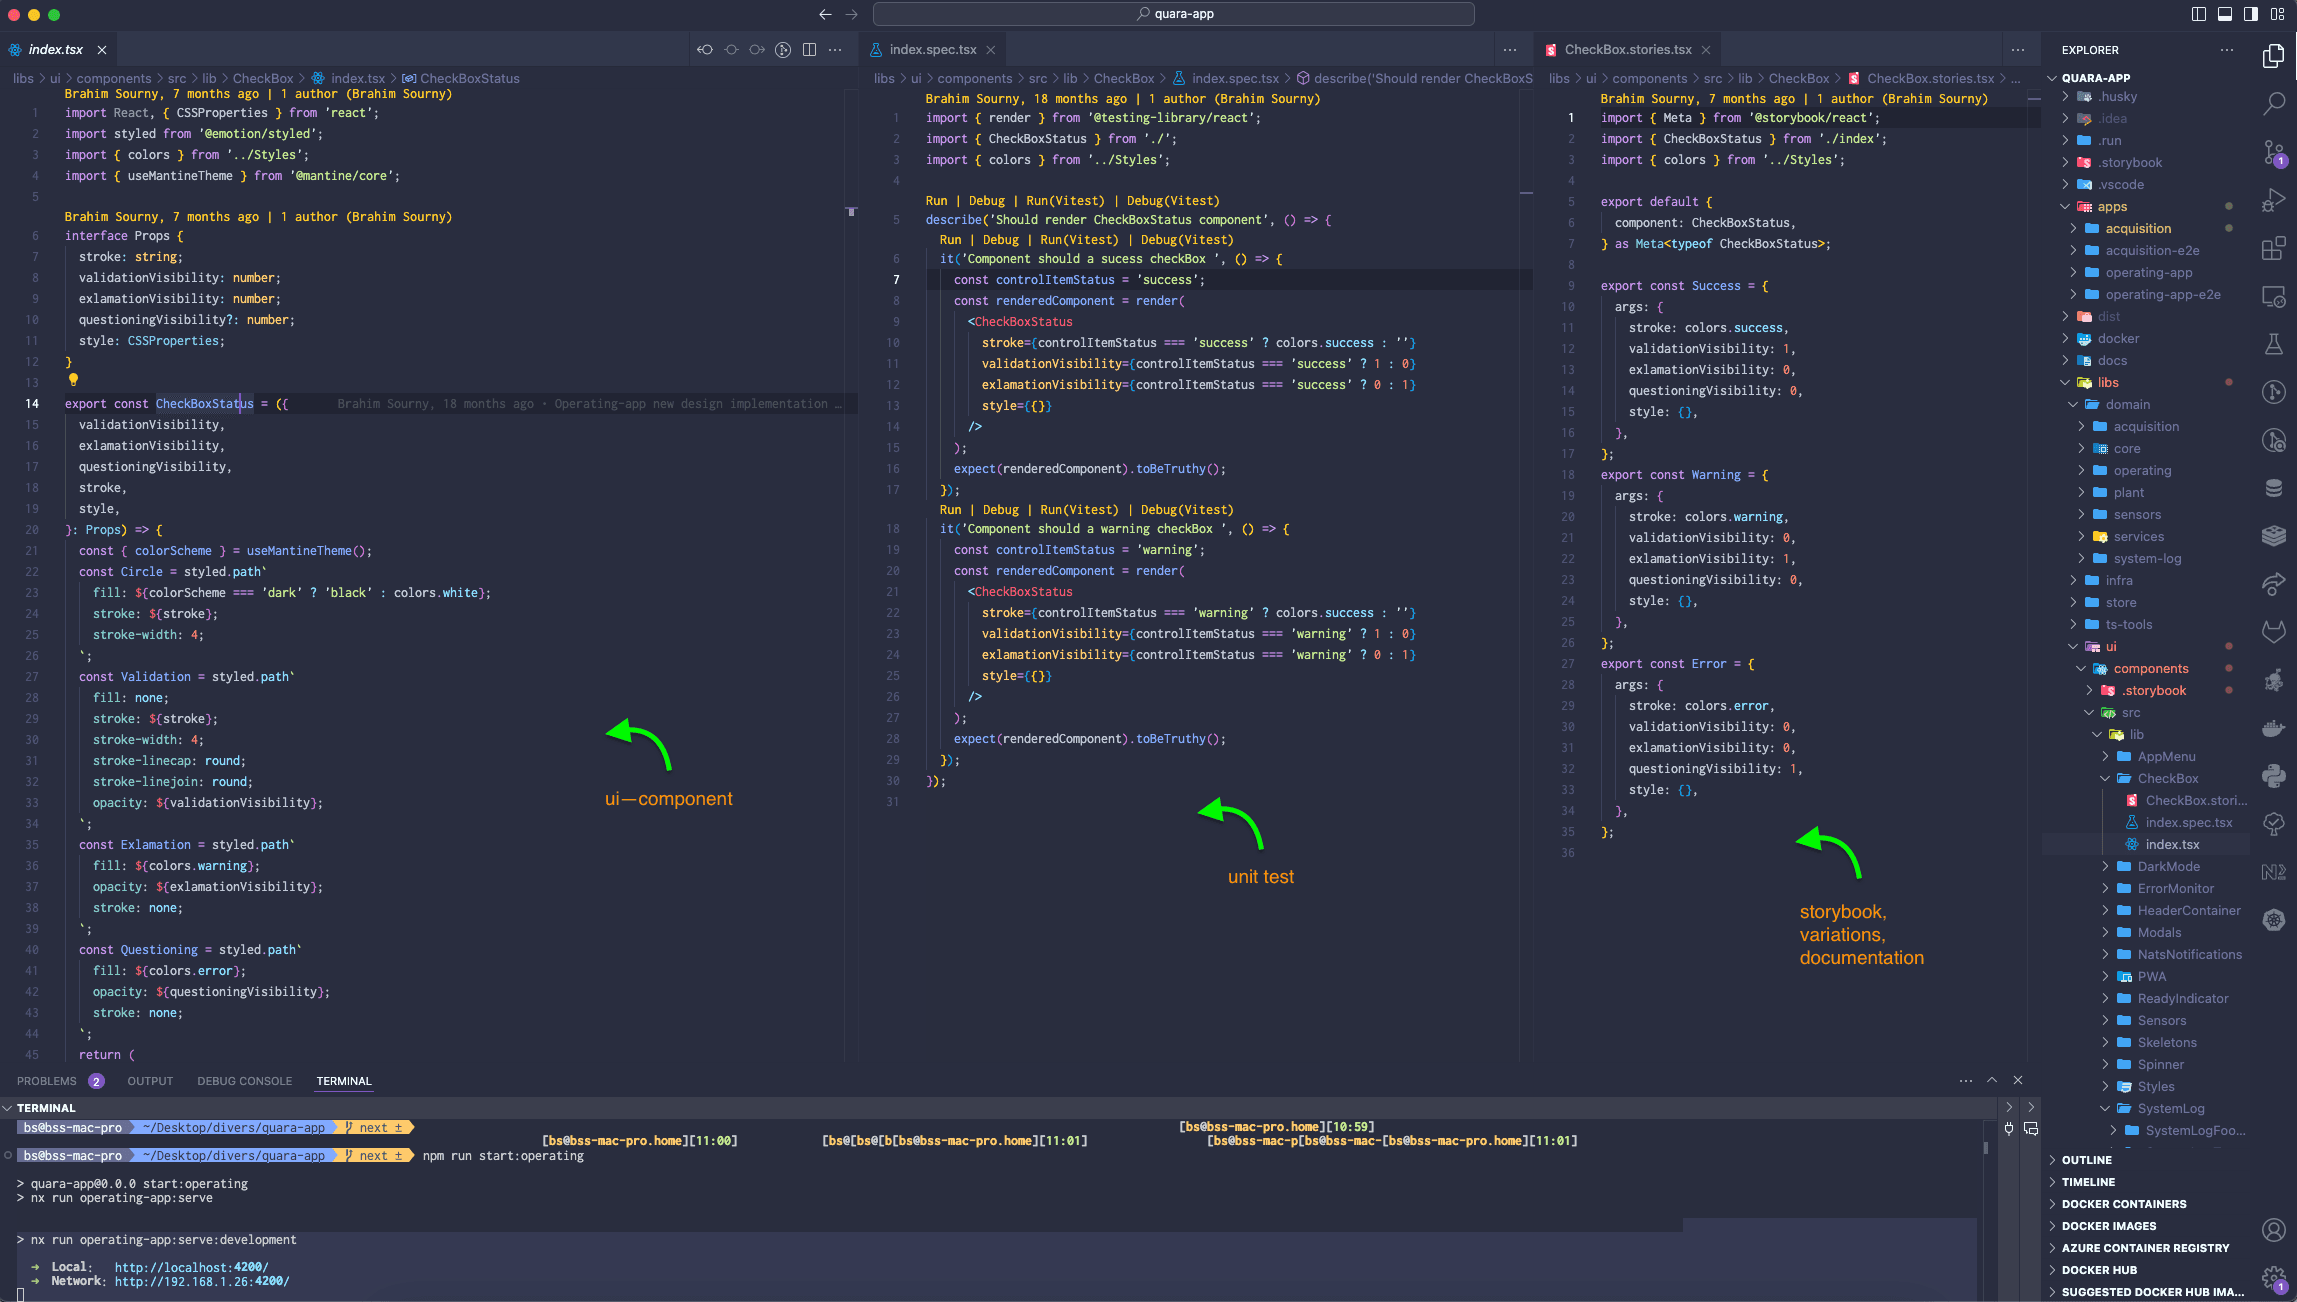Maximize the terminal panel size
Viewport: 2297px width, 1302px height.
point(1992,1081)
